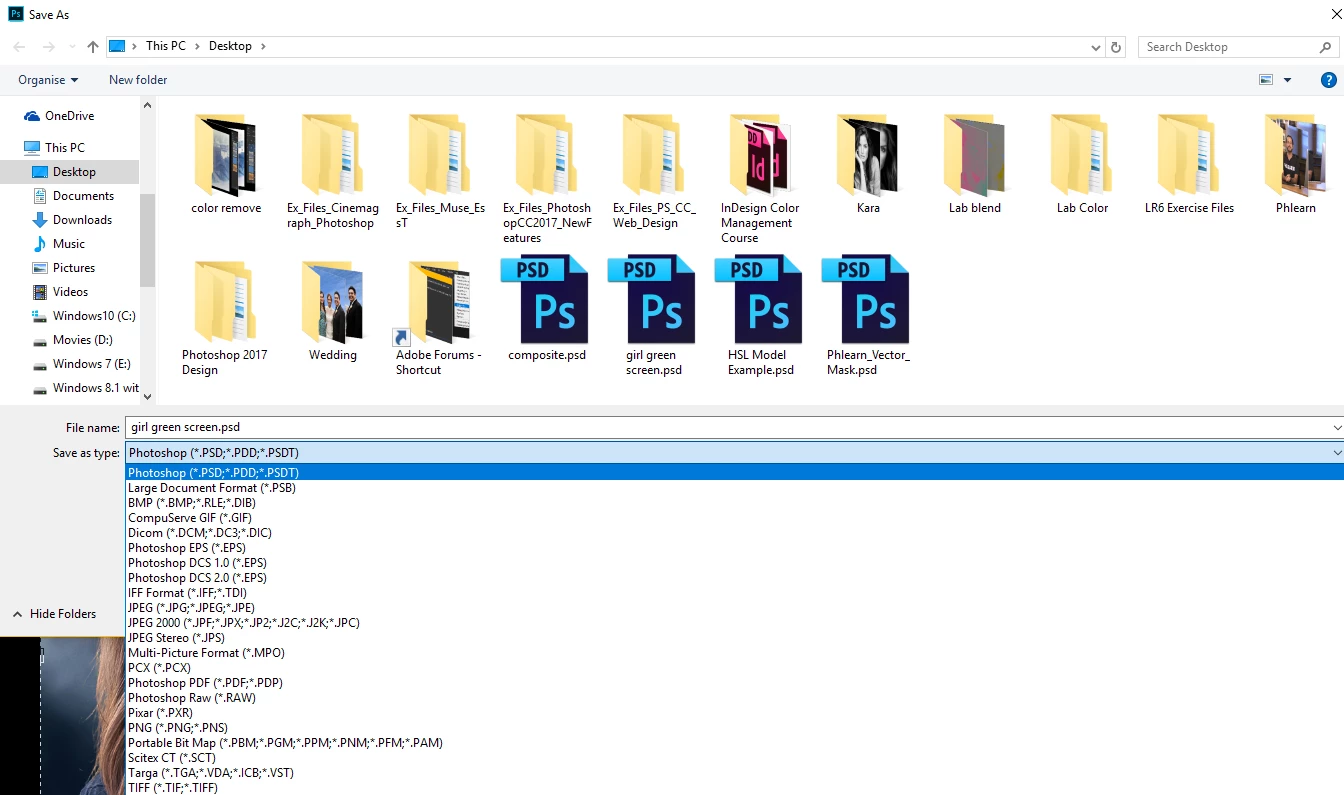Collapse the Save as type dropdown
This screenshot has height=795, width=1344.
(1337, 453)
